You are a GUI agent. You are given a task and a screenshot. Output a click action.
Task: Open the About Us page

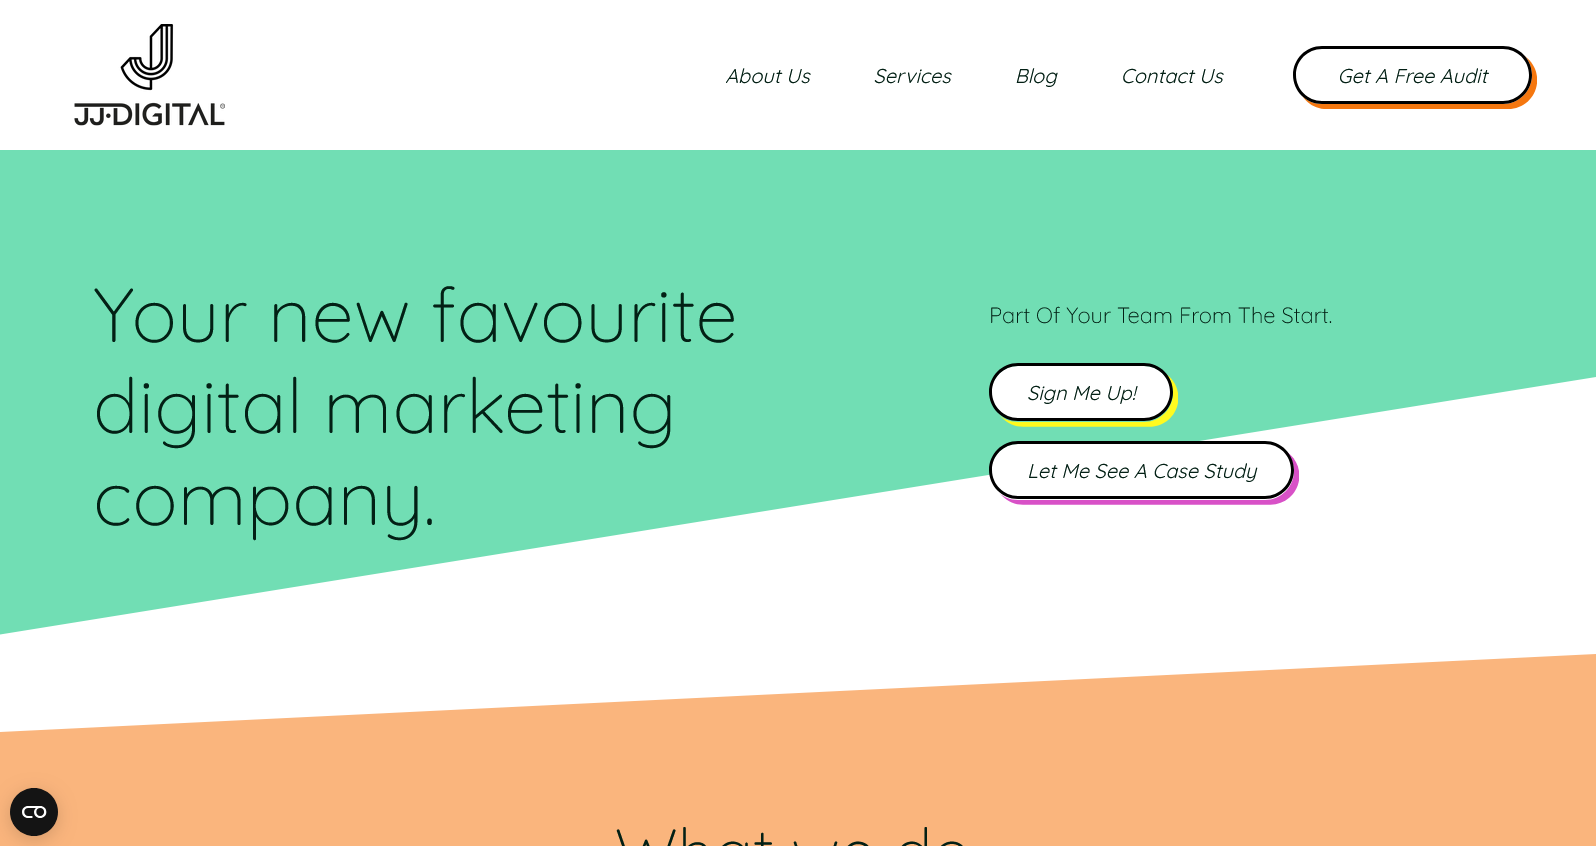click(x=768, y=76)
